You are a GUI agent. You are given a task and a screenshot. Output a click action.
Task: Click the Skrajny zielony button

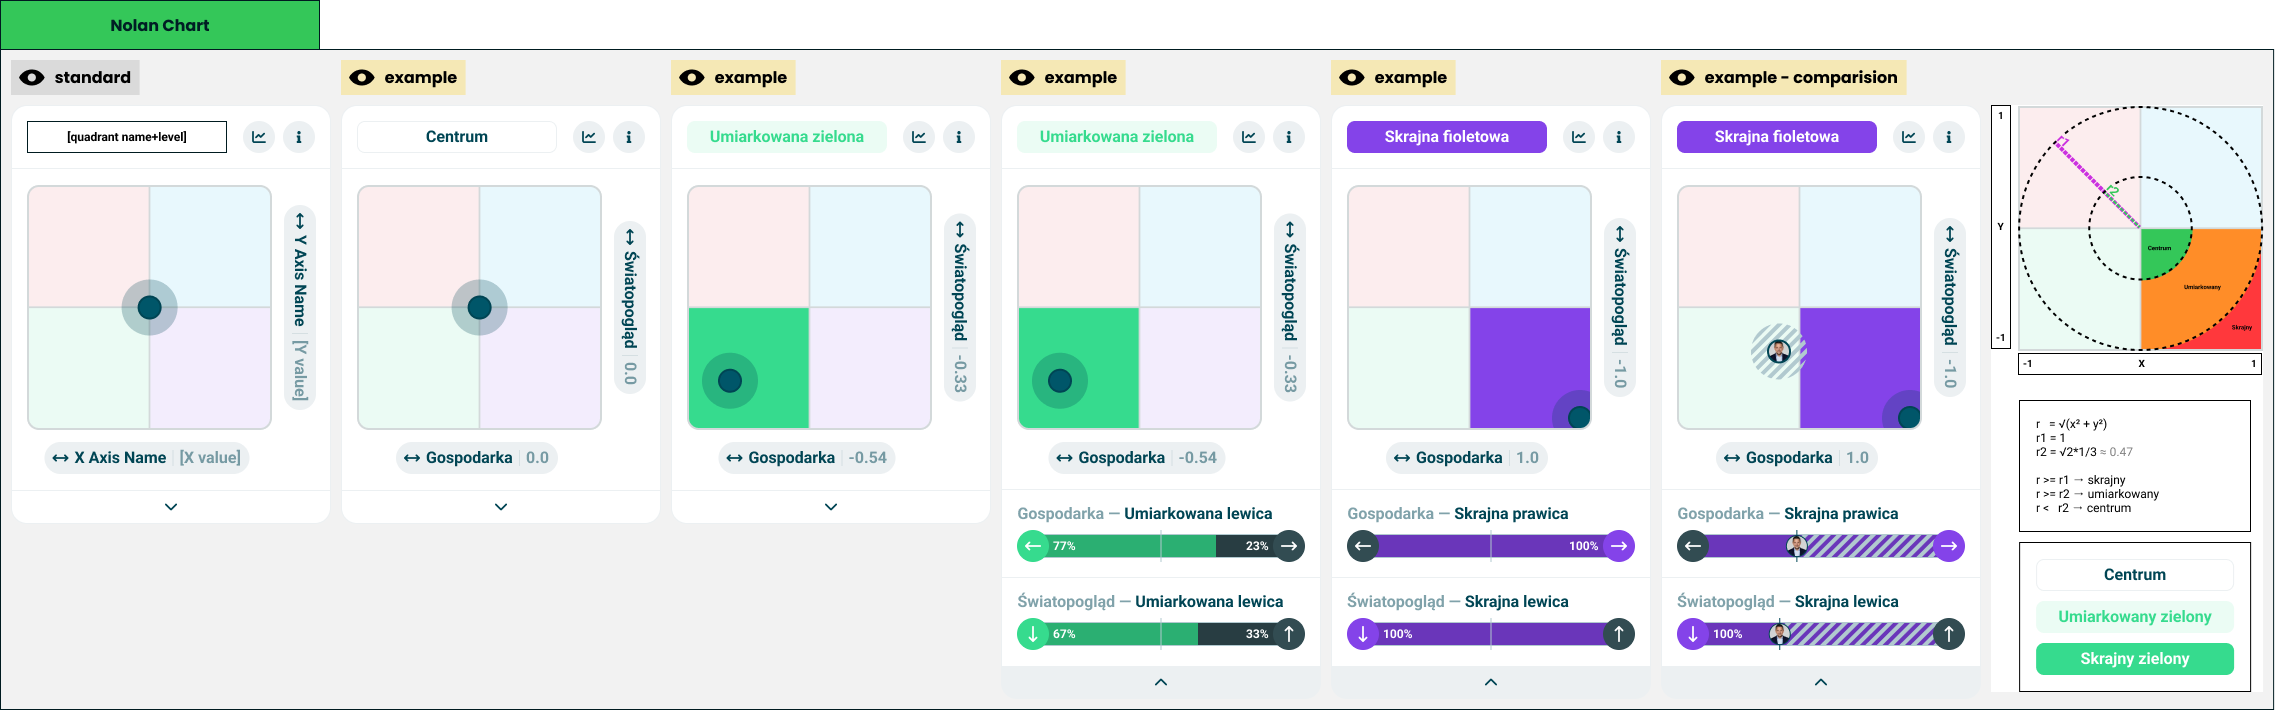(x=2135, y=659)
